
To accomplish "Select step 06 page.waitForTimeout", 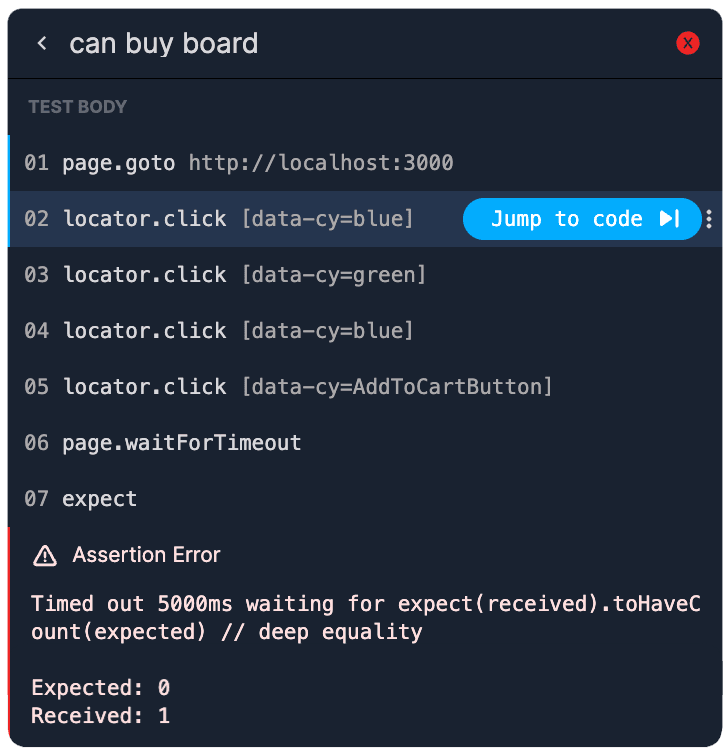I will coord(181,443).
